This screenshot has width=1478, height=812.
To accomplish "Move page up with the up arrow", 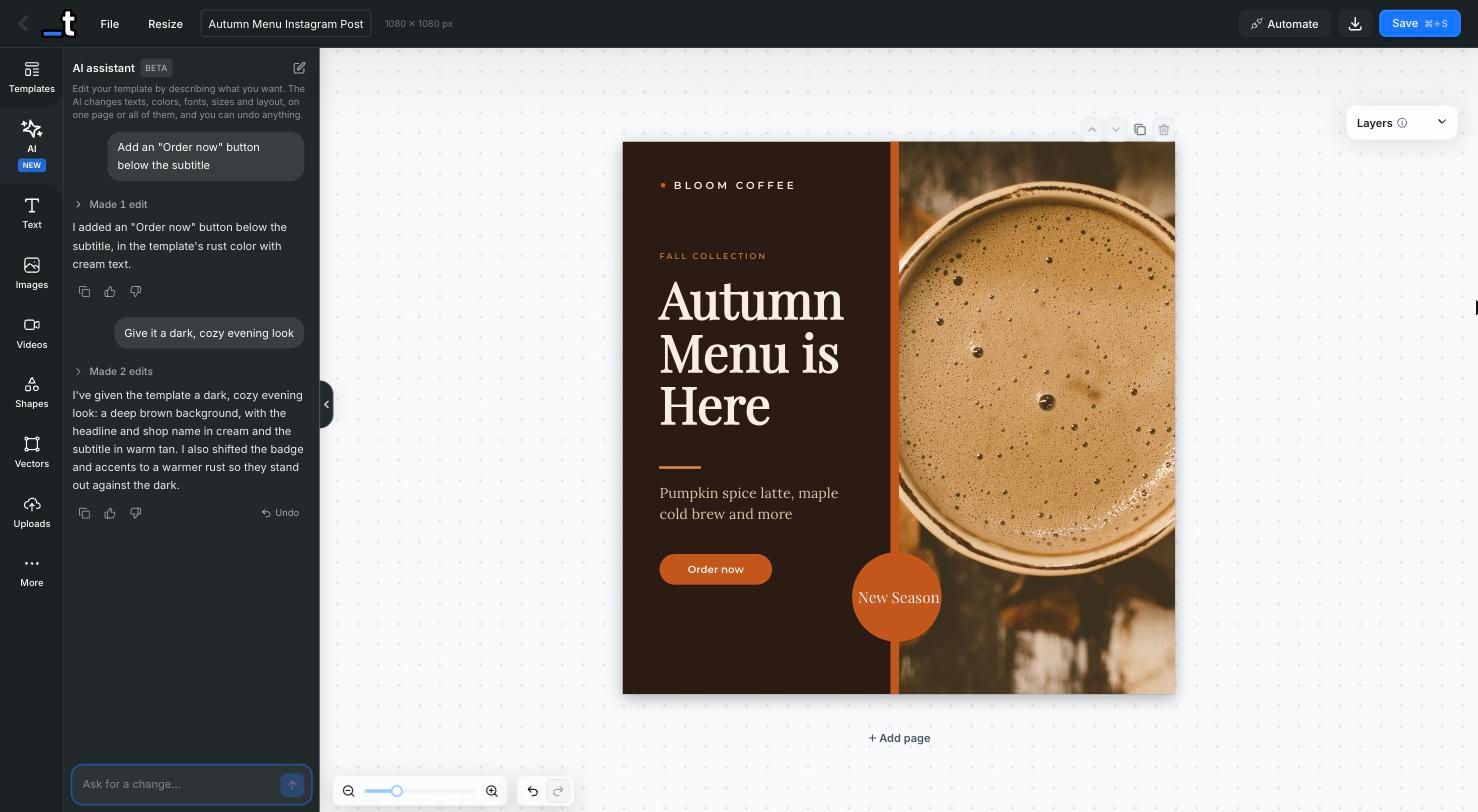I will 1092,129.
